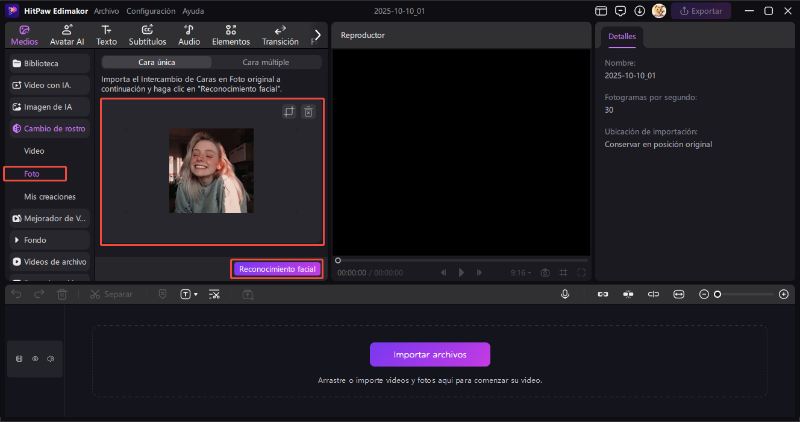Enter fullscreen preview in the player

click(x=582, y=272)
